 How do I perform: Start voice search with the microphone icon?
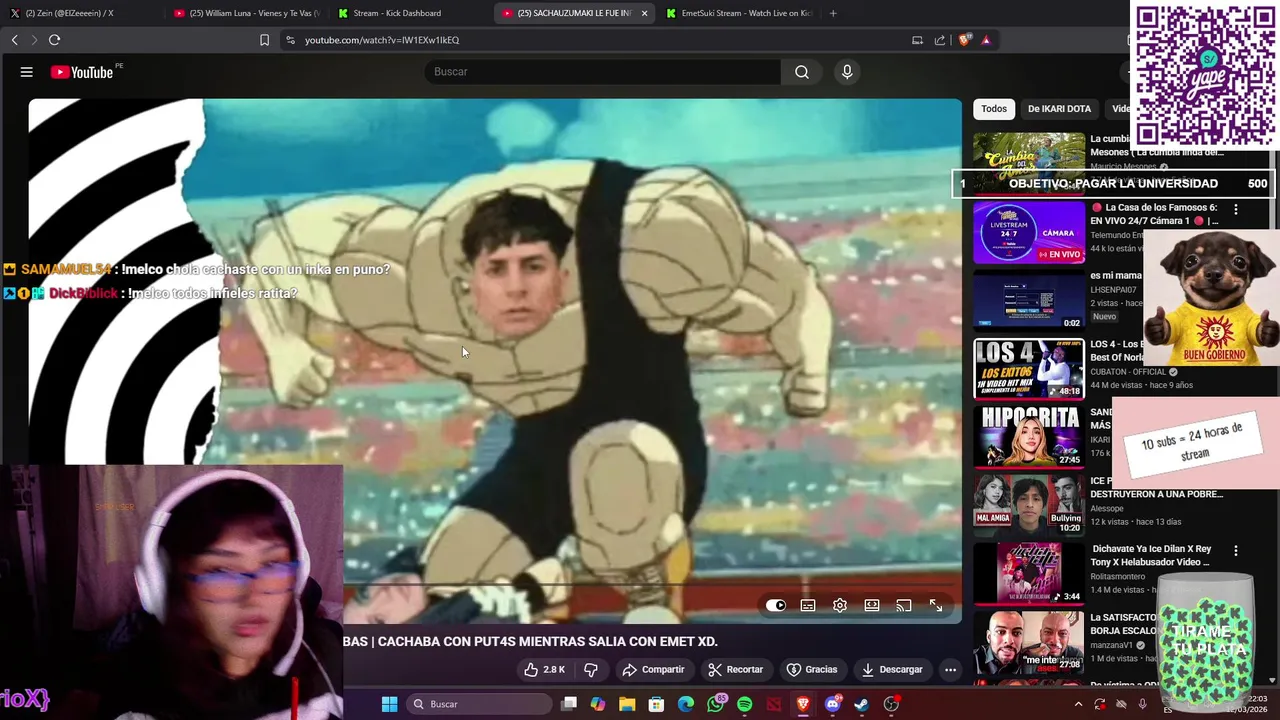[847, 72]
